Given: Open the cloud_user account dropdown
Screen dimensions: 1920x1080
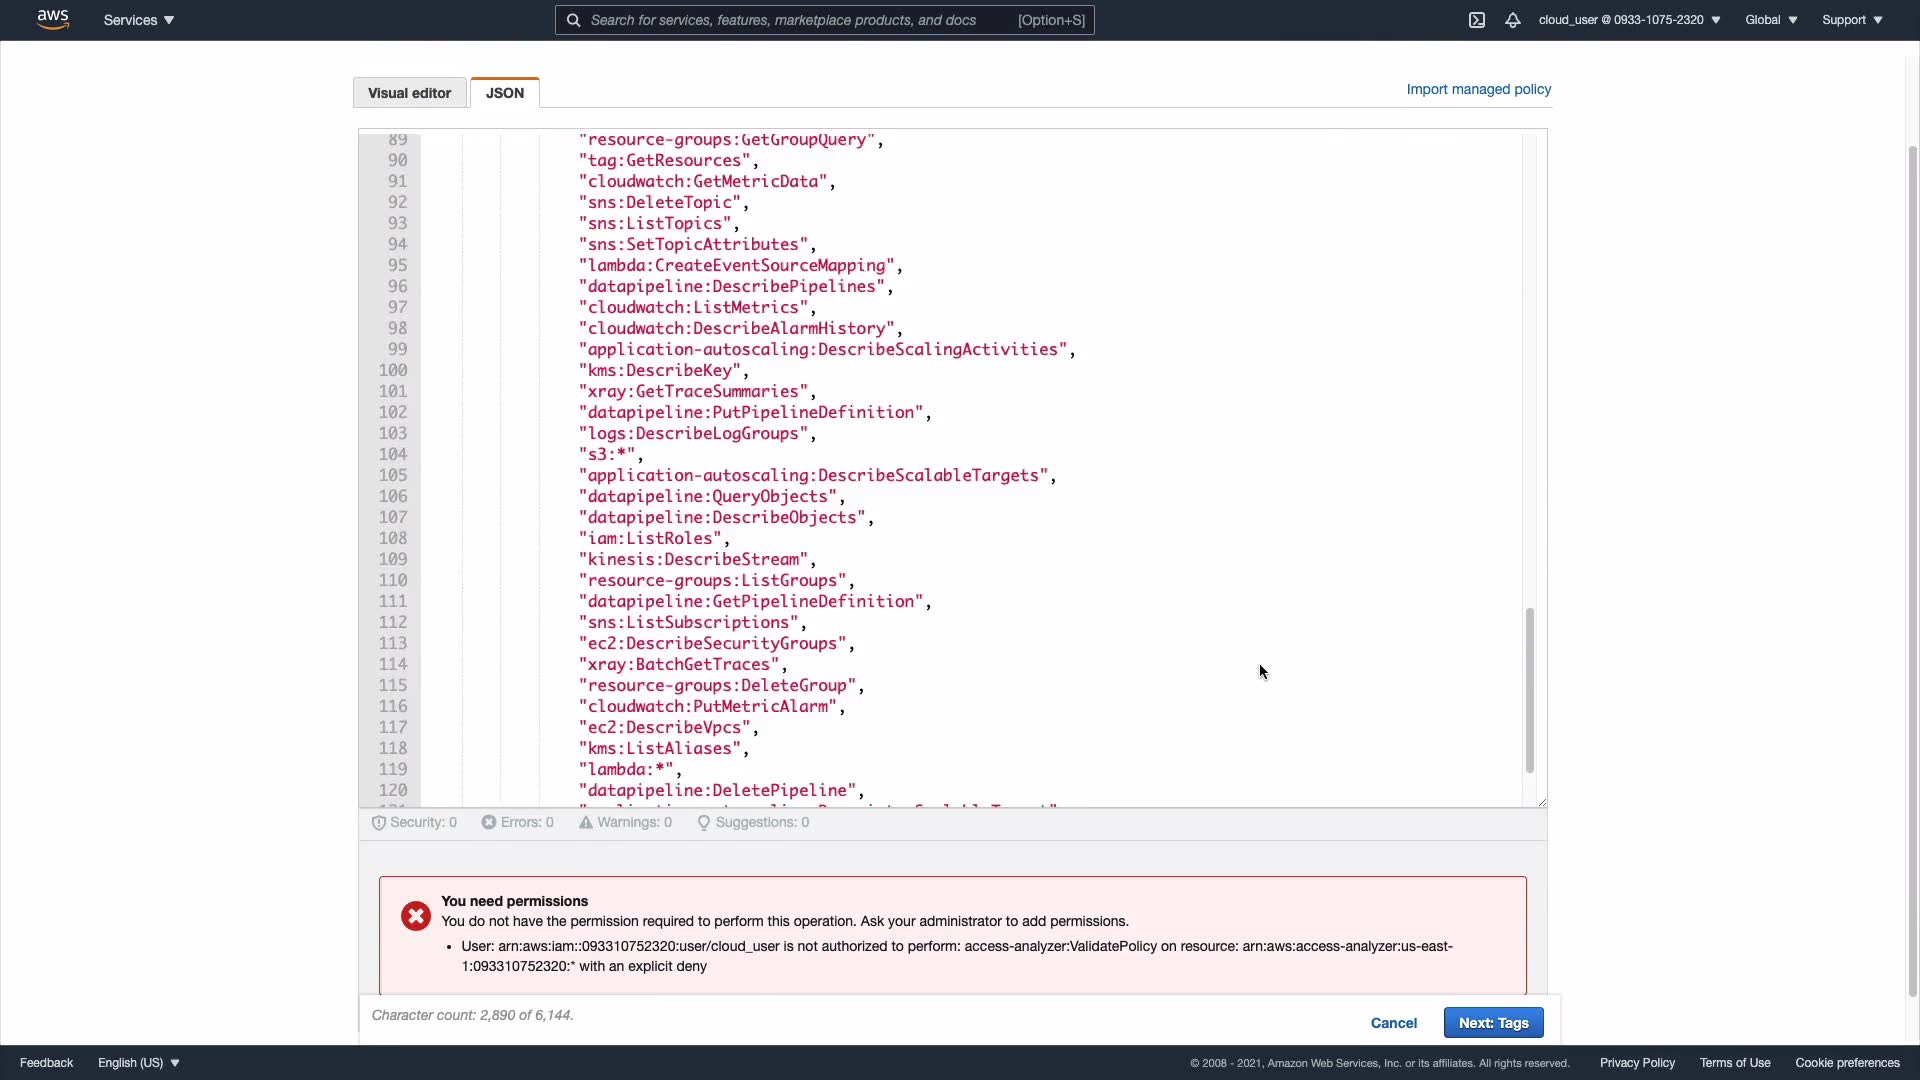Looking at the screenshot, I should pos(1629,20).
